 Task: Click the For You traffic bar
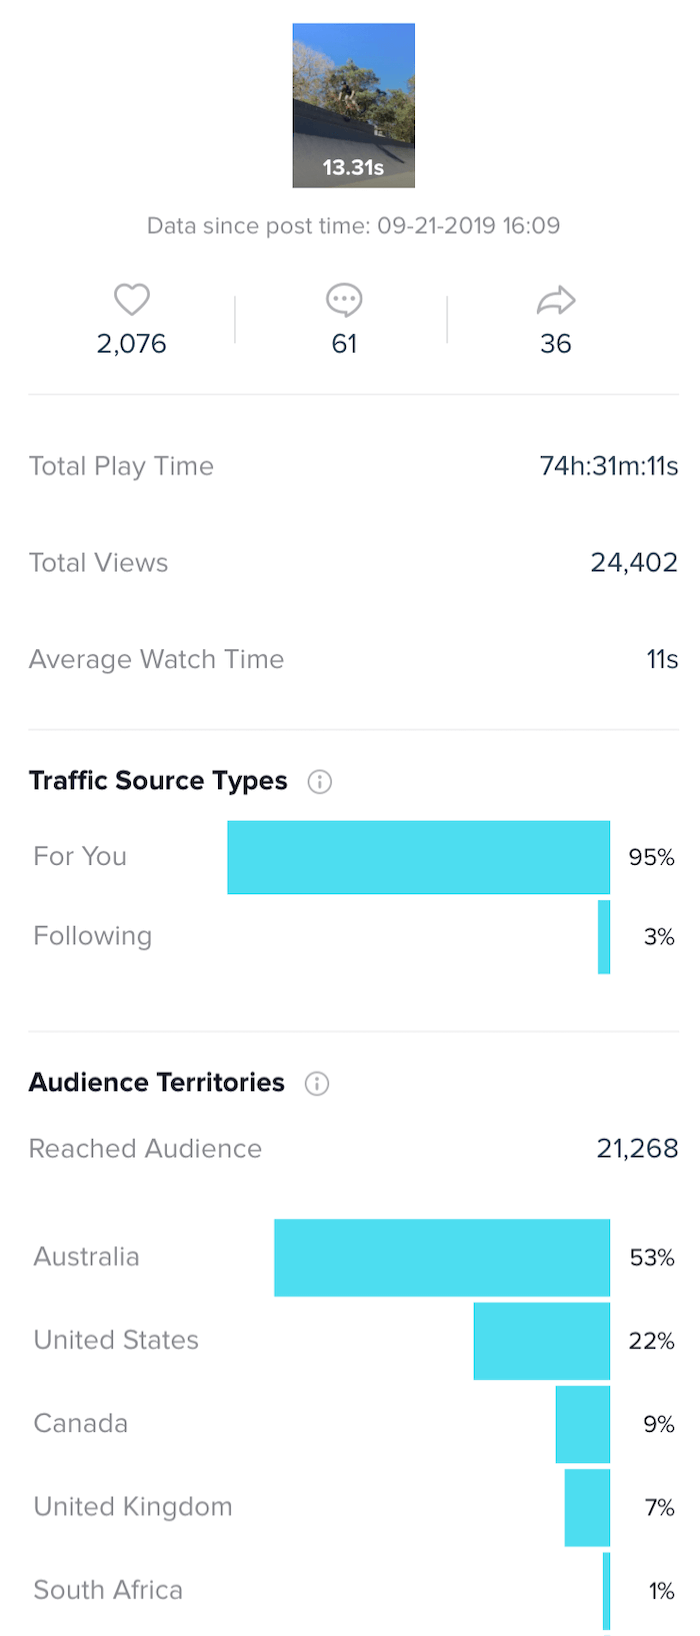[418, 857]
